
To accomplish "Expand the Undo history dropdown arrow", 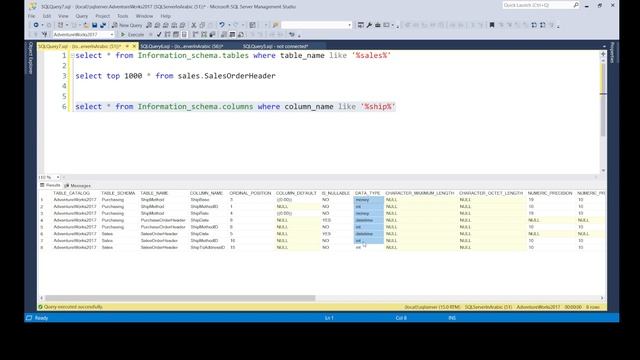I will 229,25.
